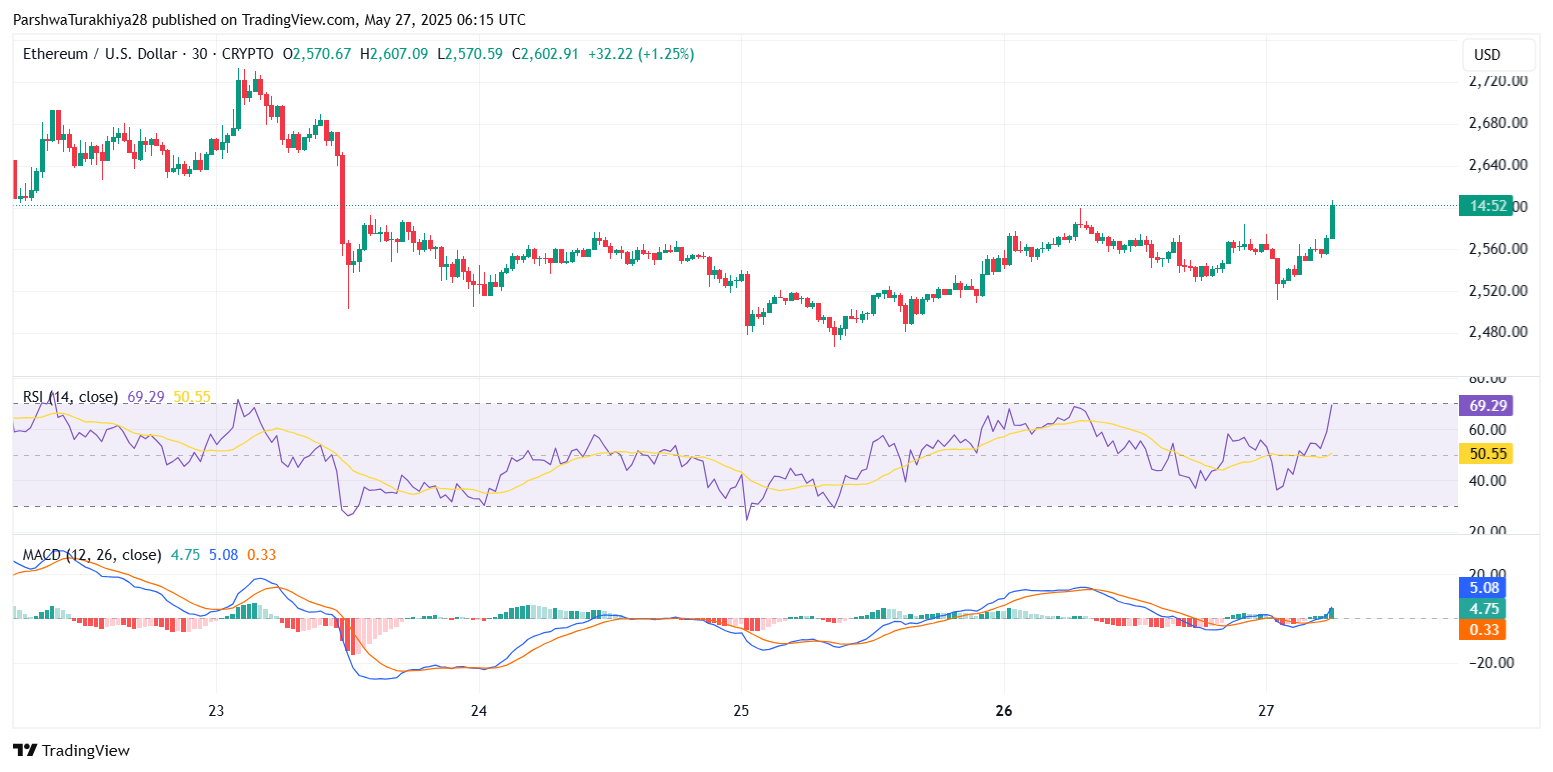Image resolution: width=1553 pixels, height=772 pixels.
Task: Click the green 4.75 MACD value badge
Action: (1481, 608)
